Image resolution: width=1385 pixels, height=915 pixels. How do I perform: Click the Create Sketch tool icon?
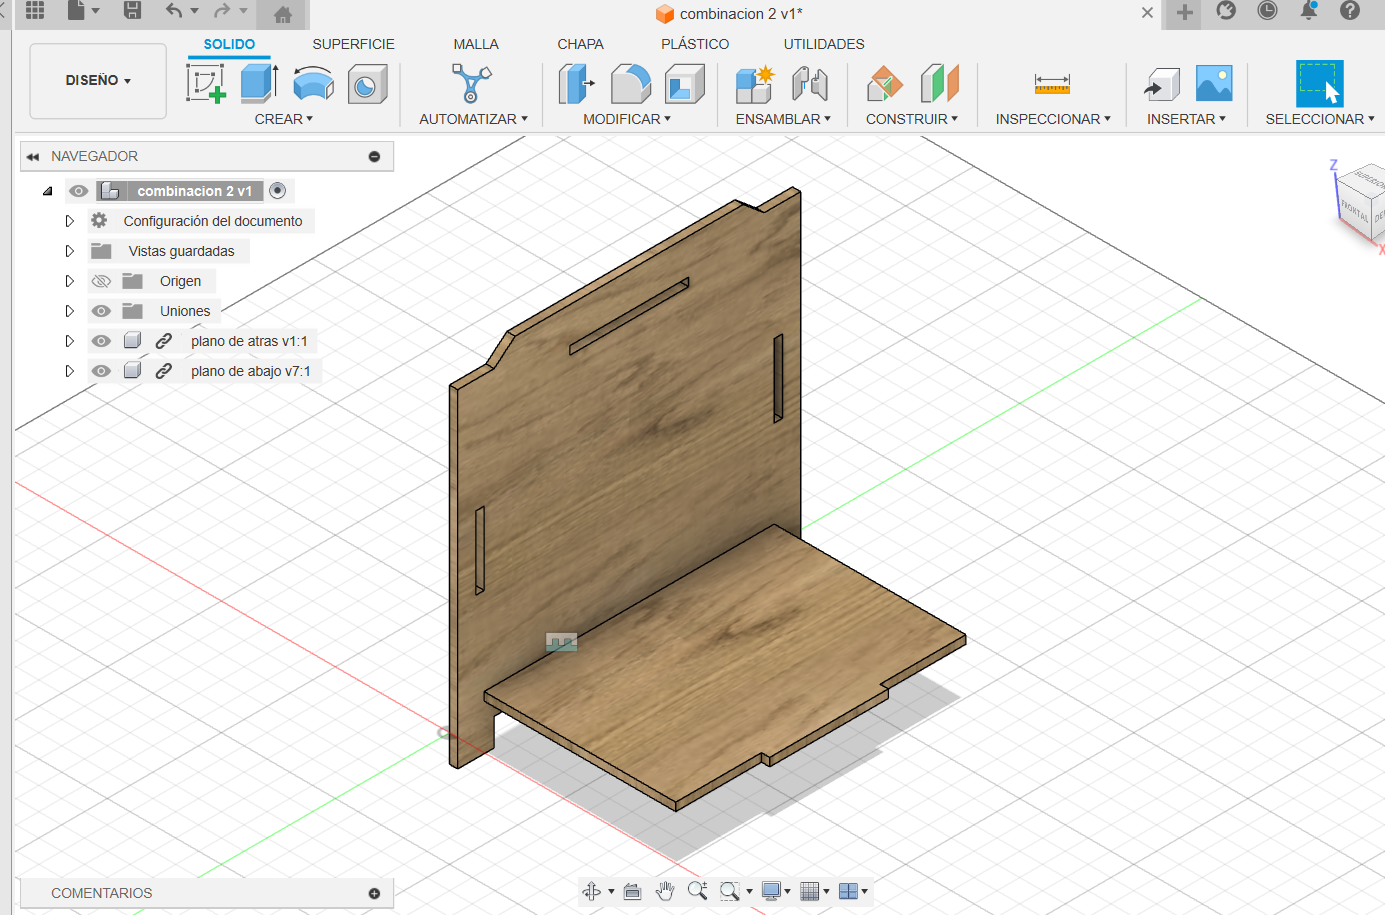pyautogui.click(x=206, y=83)
